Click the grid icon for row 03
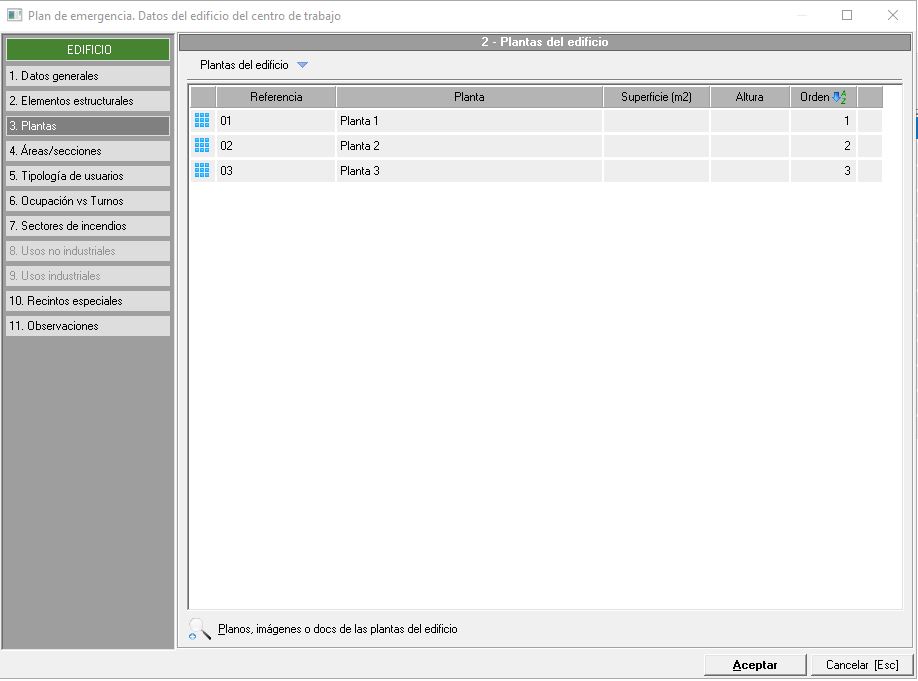Viewport: 918px width, 681px height. 202,171
